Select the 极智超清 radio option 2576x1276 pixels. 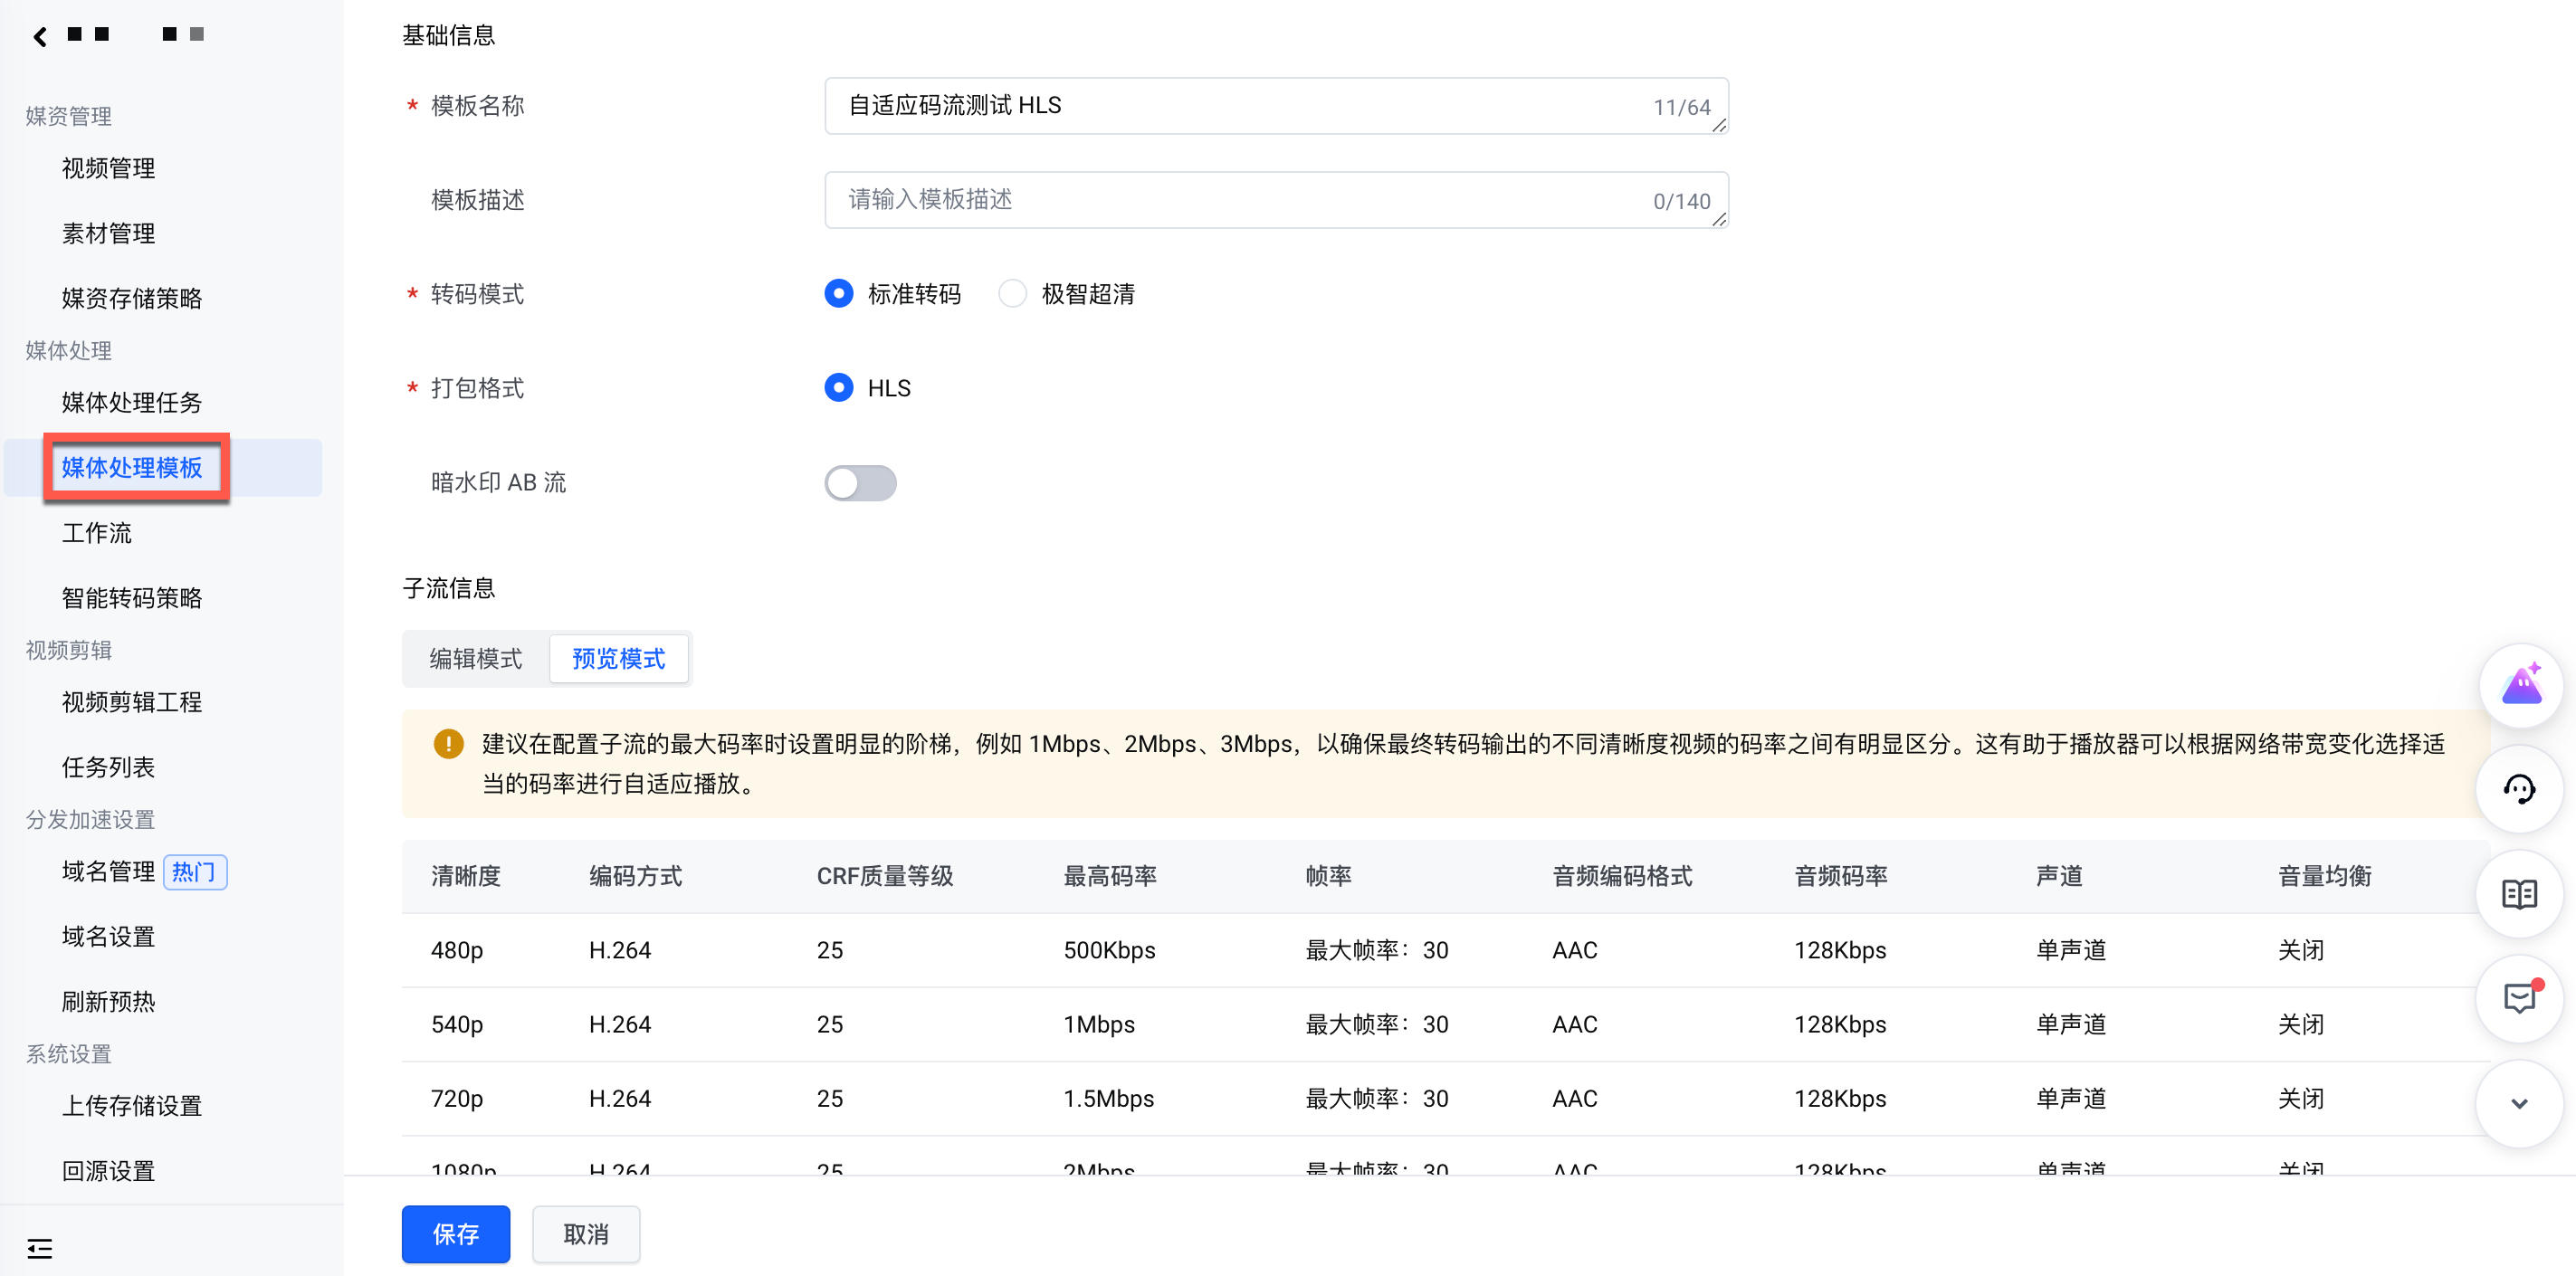click(1012, 294)
